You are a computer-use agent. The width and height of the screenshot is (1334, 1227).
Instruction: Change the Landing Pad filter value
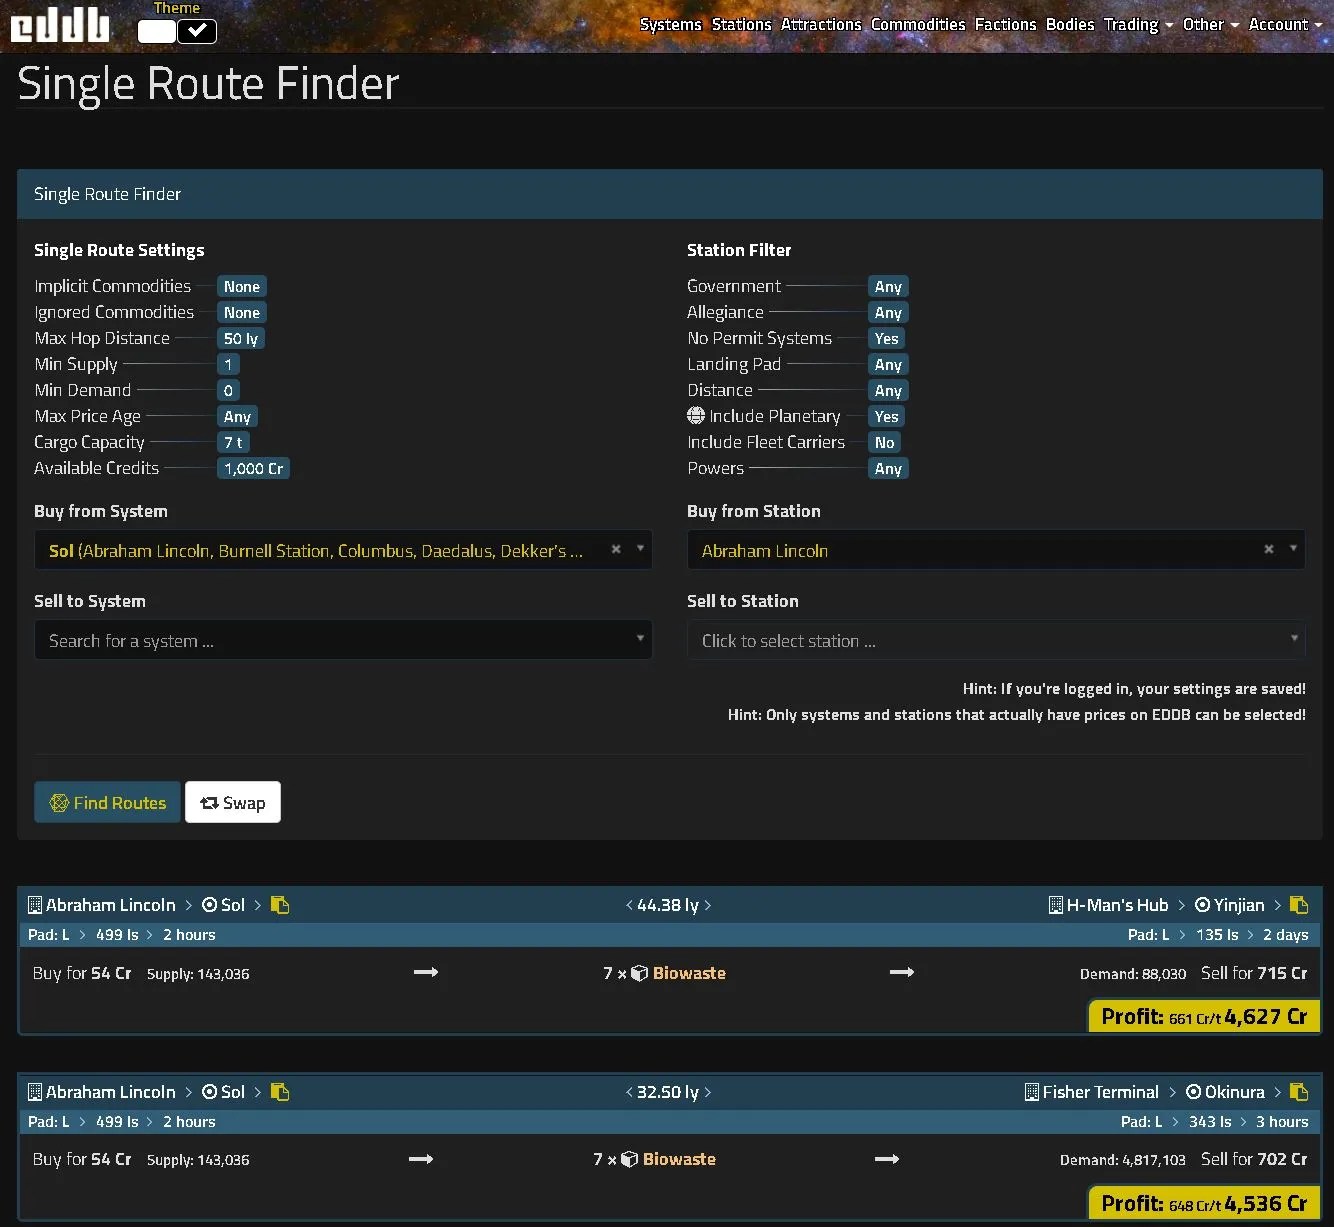[888, 365]
